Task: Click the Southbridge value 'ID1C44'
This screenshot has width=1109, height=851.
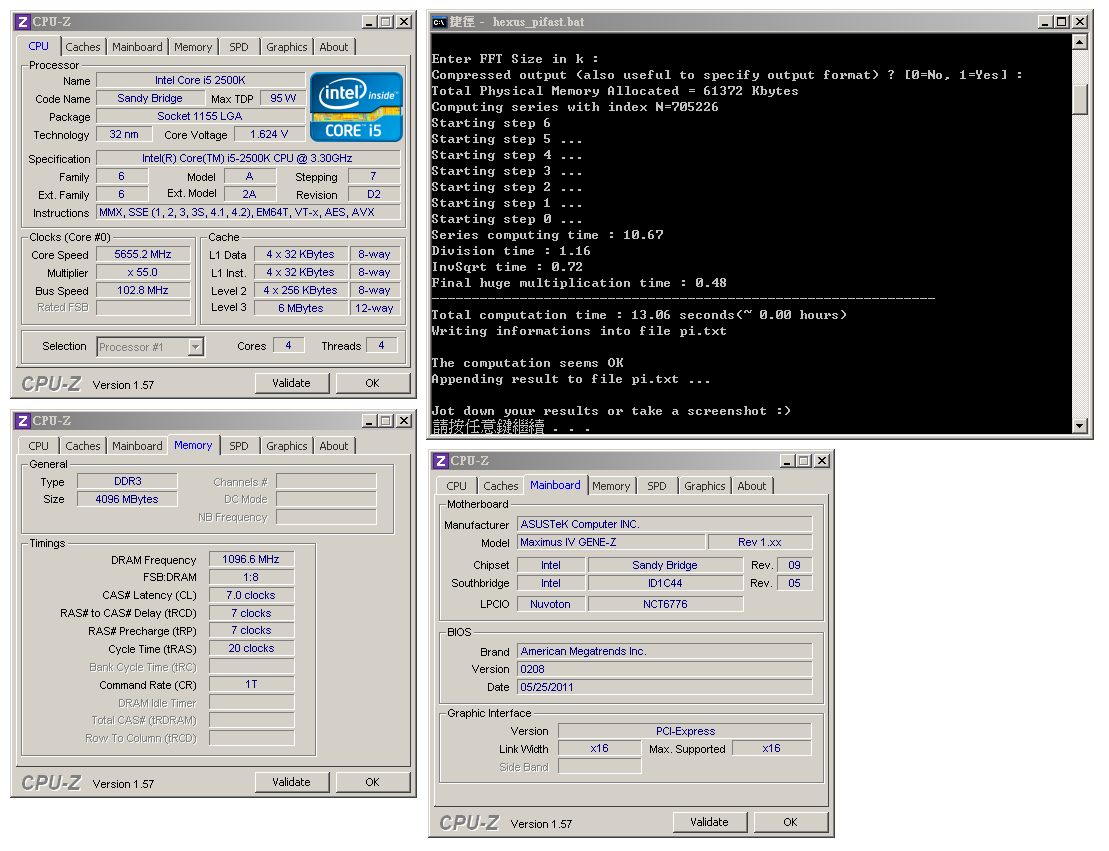Action: click(665, 584)
